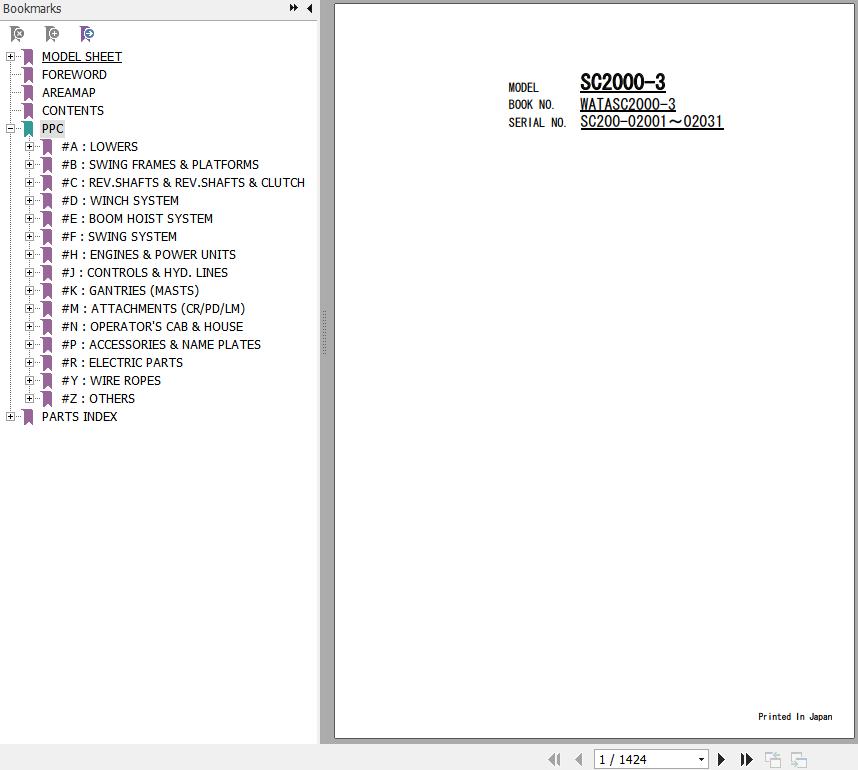Expand #J : CONTROLS & HYD. LINES node
This screenshot has width=858, height=770.
click(30, 273)
